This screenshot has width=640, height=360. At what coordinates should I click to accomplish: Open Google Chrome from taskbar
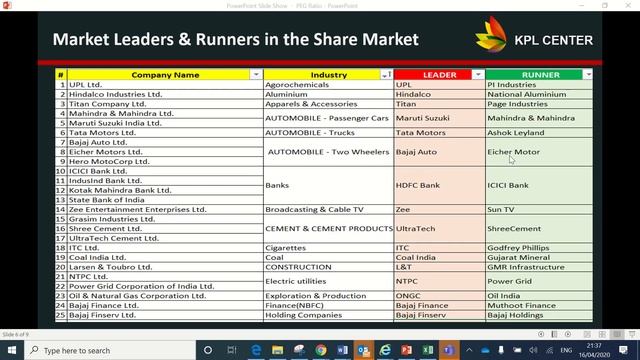321,350
